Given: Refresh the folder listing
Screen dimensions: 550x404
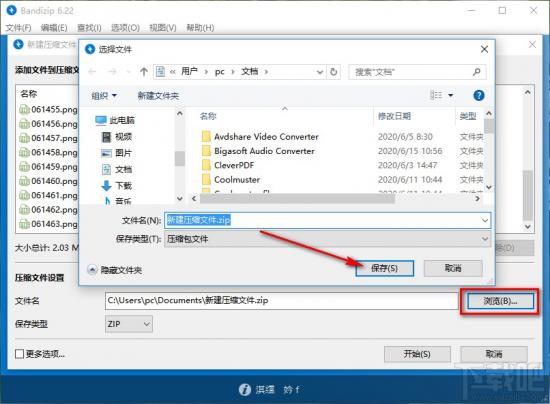Looking at the screenshot, I should 334,72.
